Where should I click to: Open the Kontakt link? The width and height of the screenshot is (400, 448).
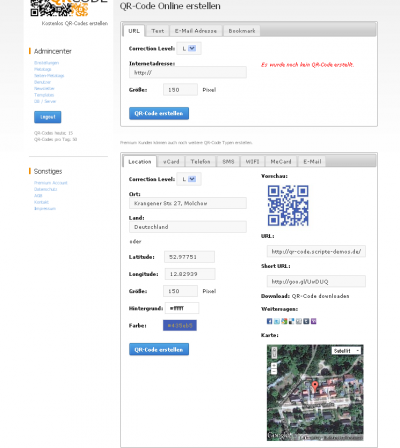41,202
